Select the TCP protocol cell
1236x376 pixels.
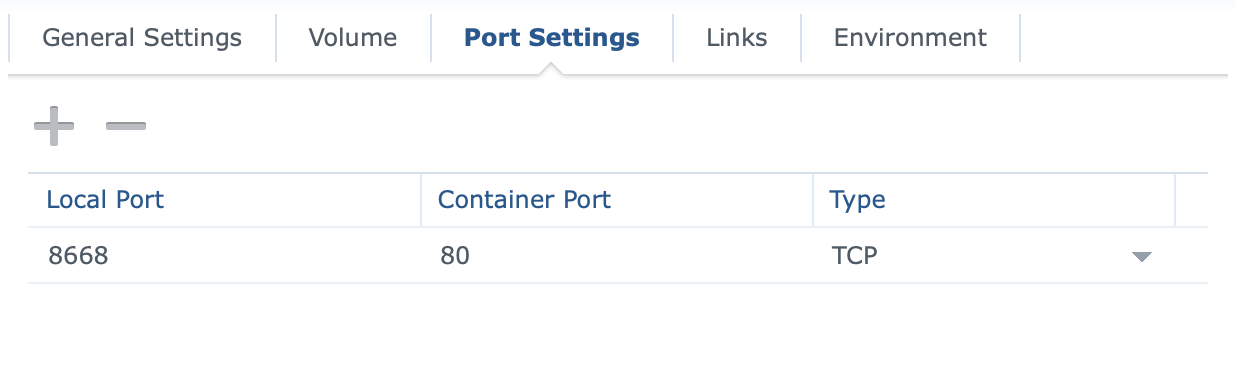993,256
